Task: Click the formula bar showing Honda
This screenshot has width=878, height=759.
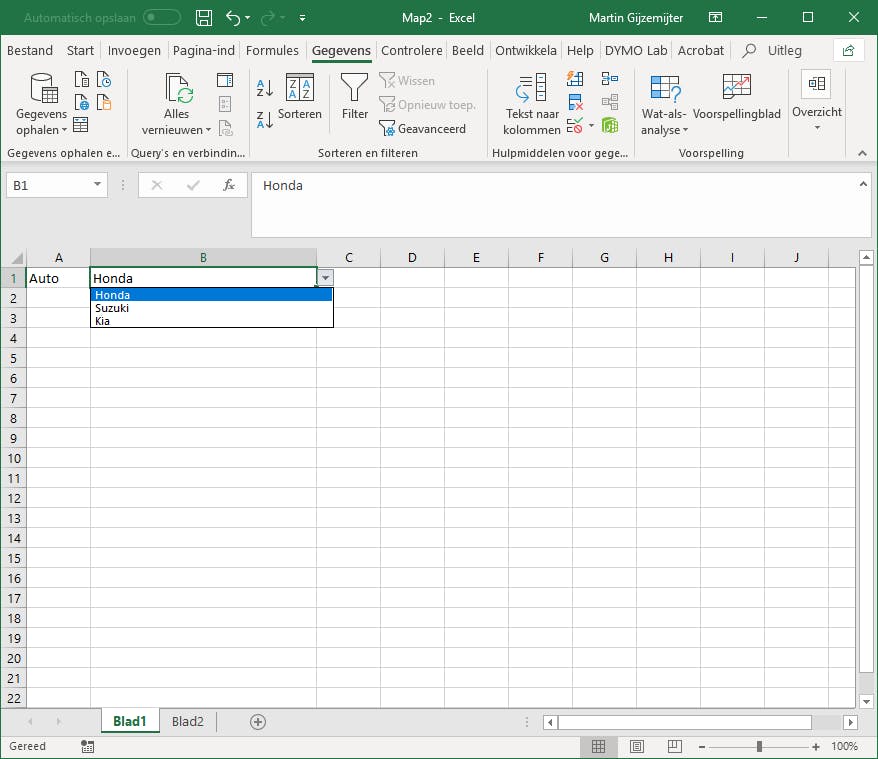Action: [561, 204]
